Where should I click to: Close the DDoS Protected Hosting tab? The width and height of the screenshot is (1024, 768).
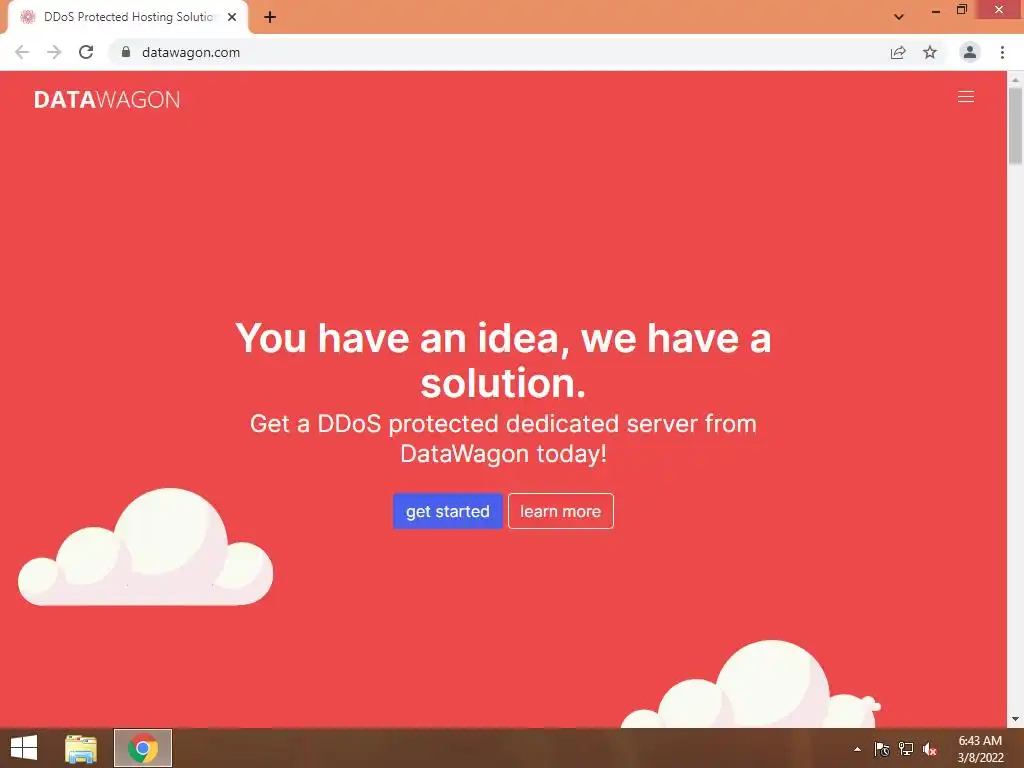click(x=232, y=17)
